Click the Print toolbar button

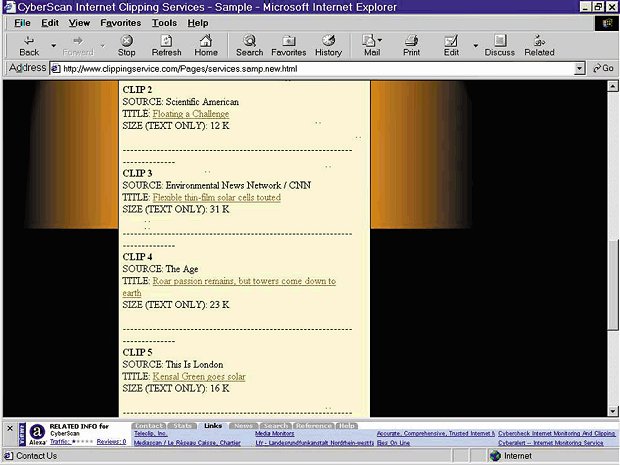point(411,46)
